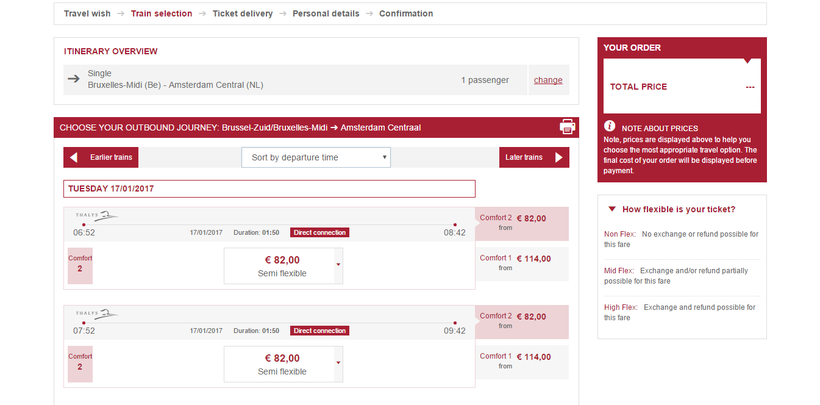Click the info icon beside Note About Prices
The image size is (820, 405).
[609, 126]
